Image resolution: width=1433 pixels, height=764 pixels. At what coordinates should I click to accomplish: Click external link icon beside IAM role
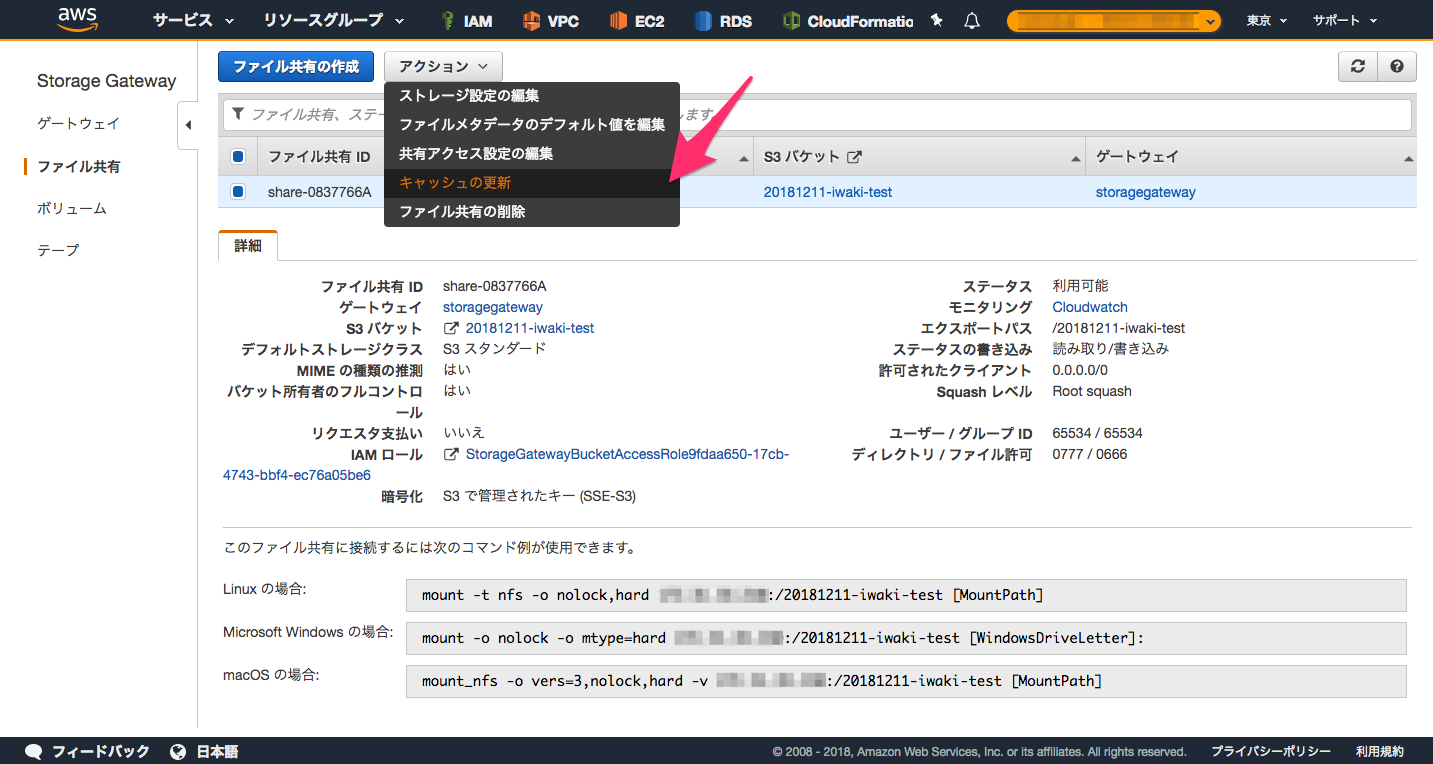451,454
